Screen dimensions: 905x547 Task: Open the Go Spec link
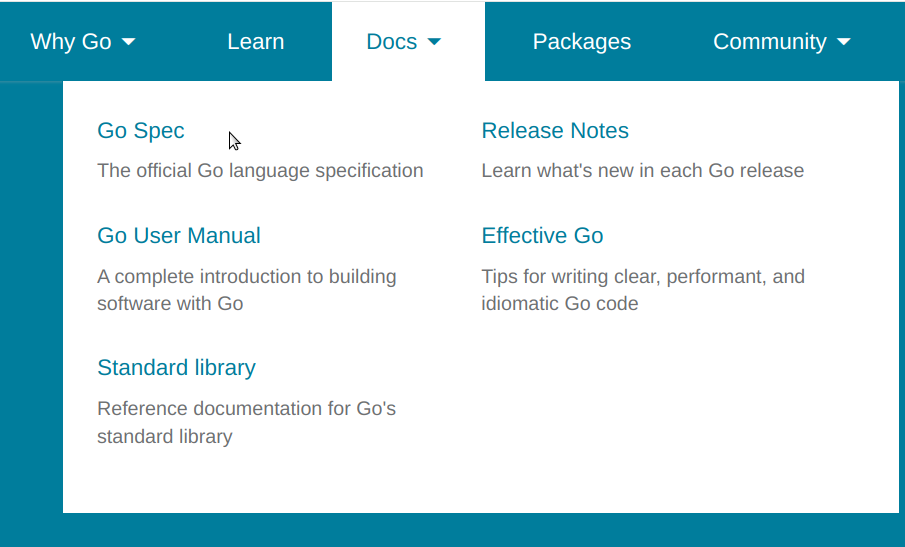click(x=141, y=131)
